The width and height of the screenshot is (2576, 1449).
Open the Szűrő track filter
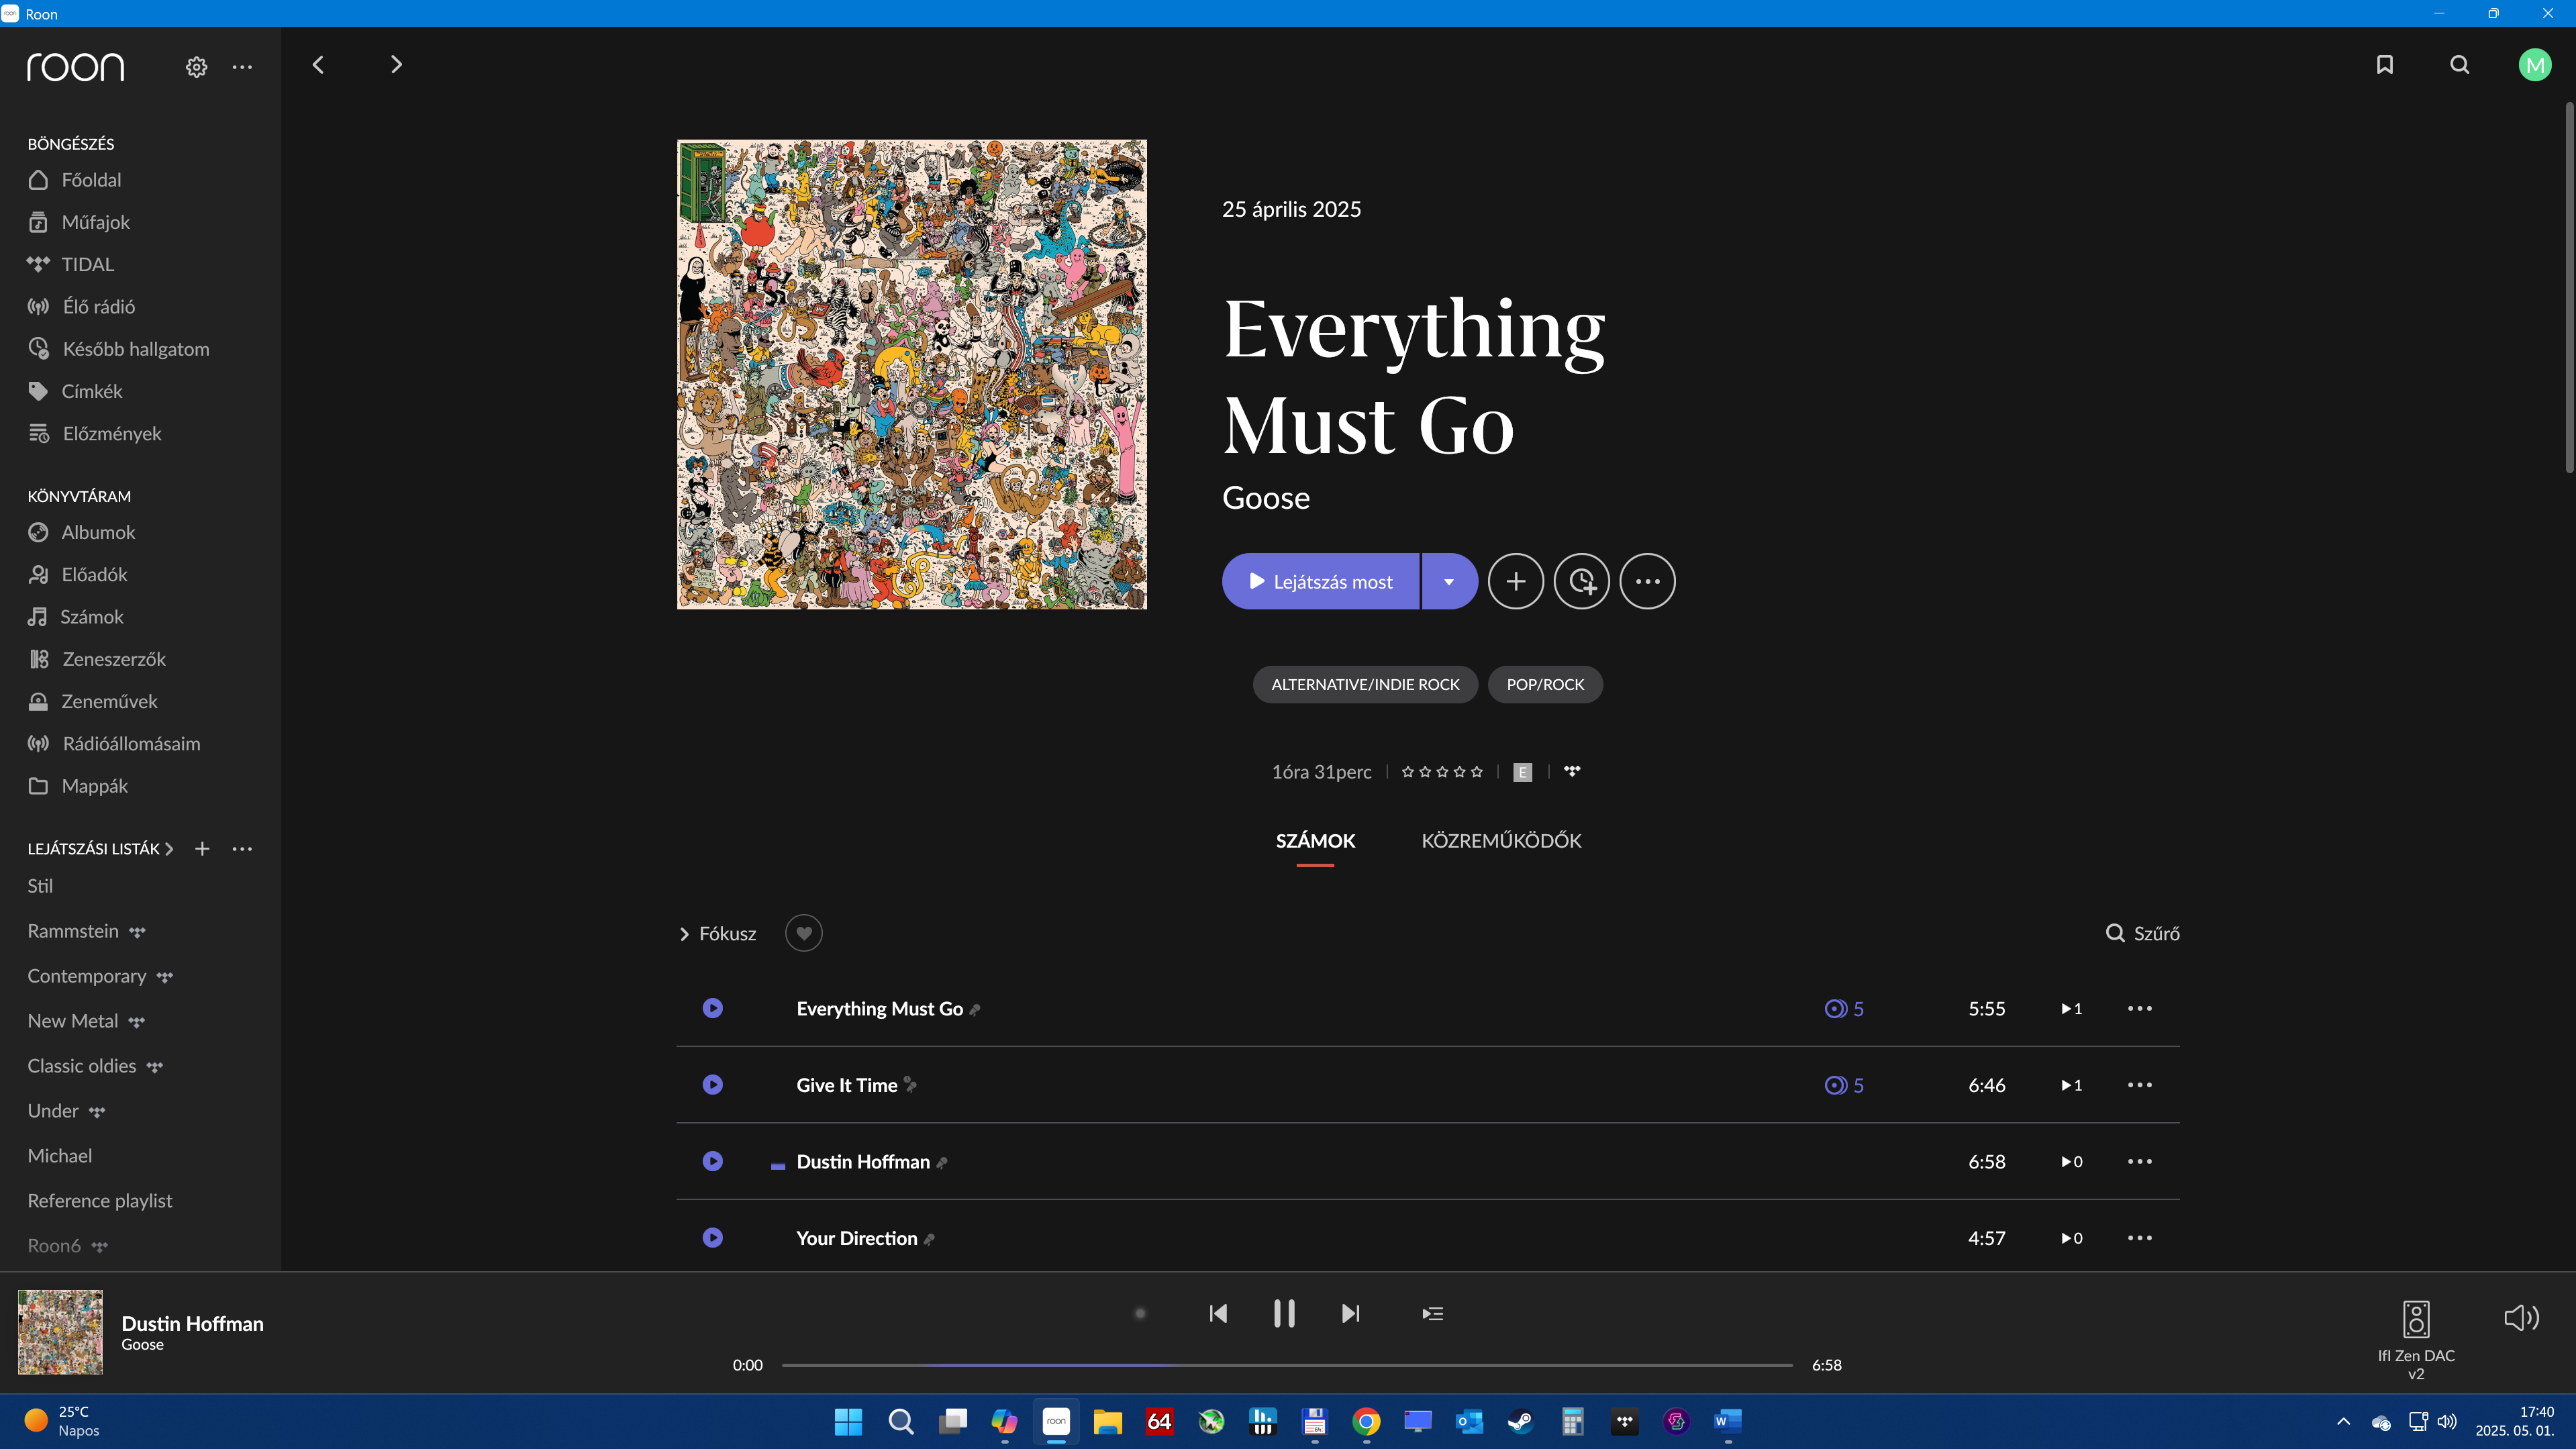tap(2143, 933)
